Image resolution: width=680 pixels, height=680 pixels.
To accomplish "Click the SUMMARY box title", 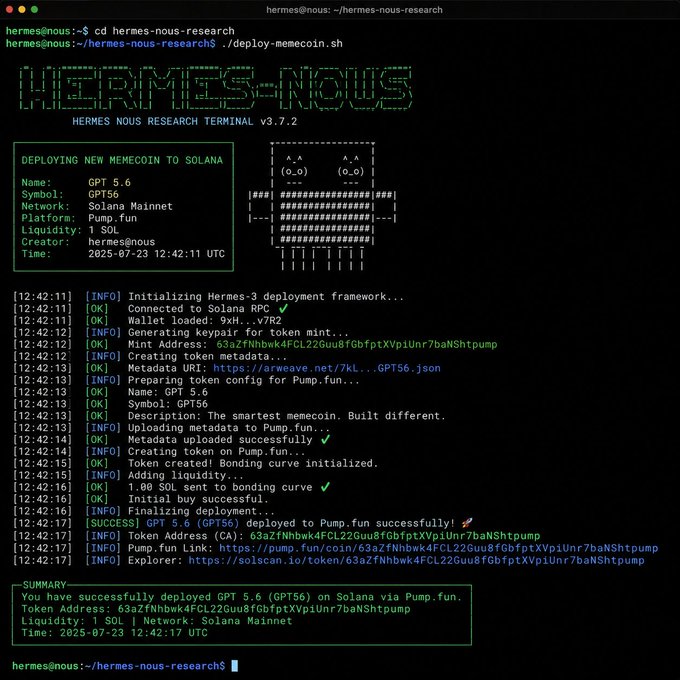I will 44,585.
